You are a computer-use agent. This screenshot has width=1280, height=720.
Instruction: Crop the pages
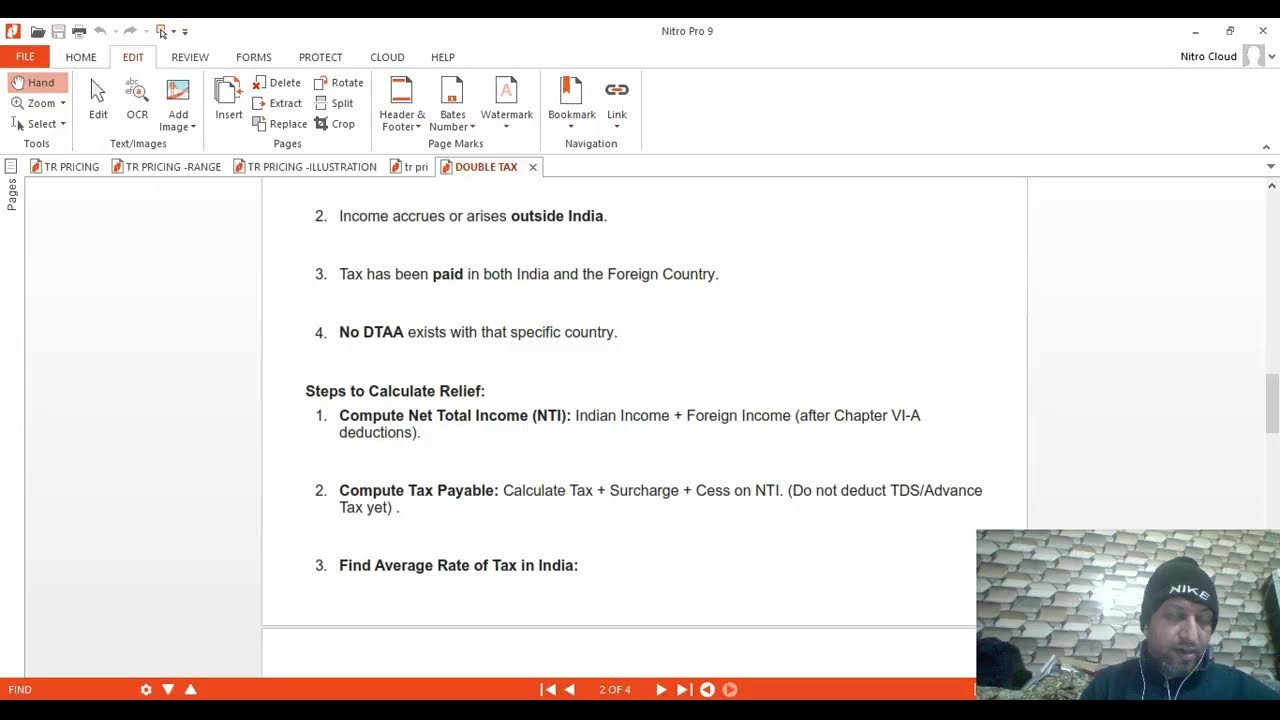point(335,124)
